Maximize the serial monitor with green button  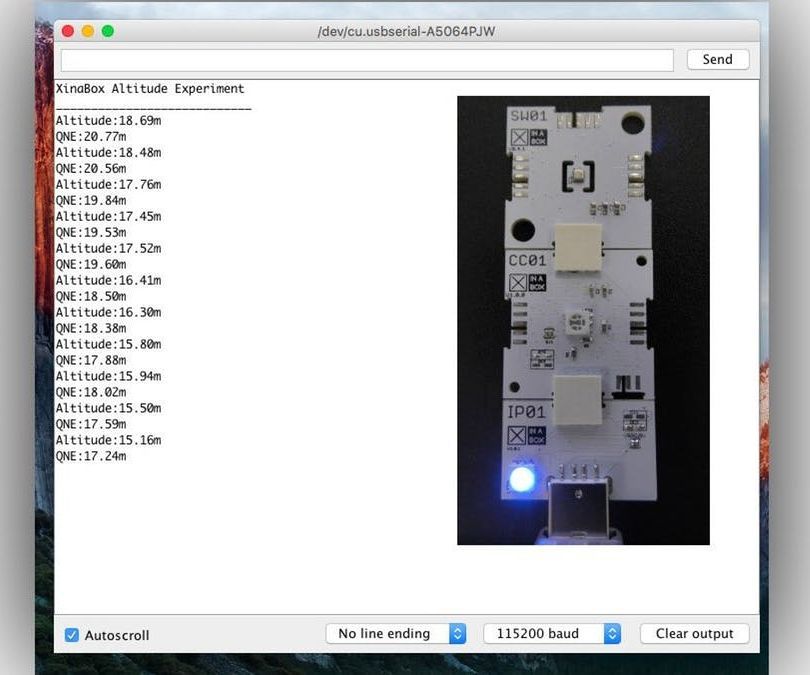pyautogui.click(x=108, y=31)
